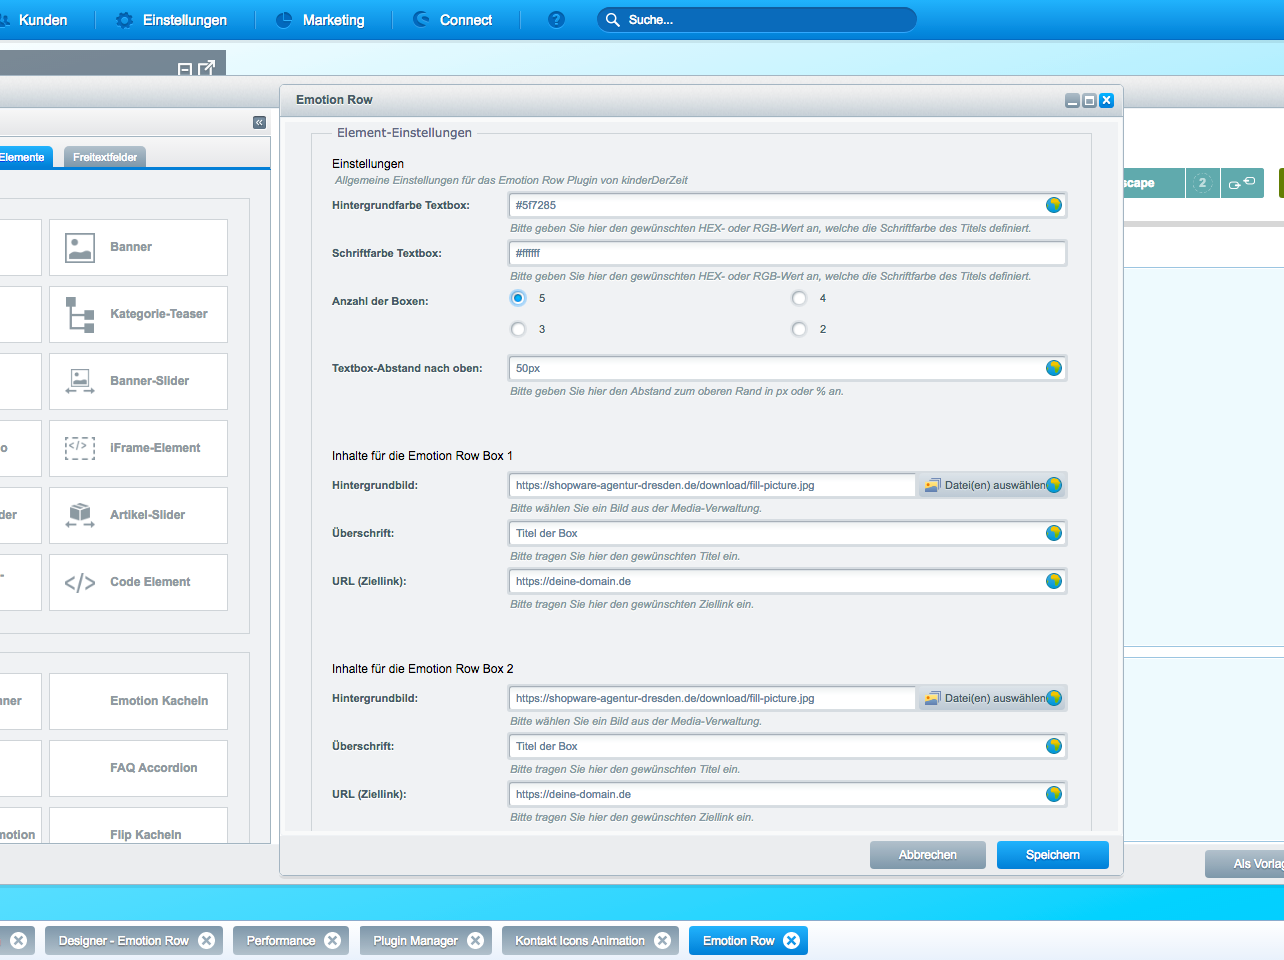Minimize the Emotion Row dialog

1072,101
